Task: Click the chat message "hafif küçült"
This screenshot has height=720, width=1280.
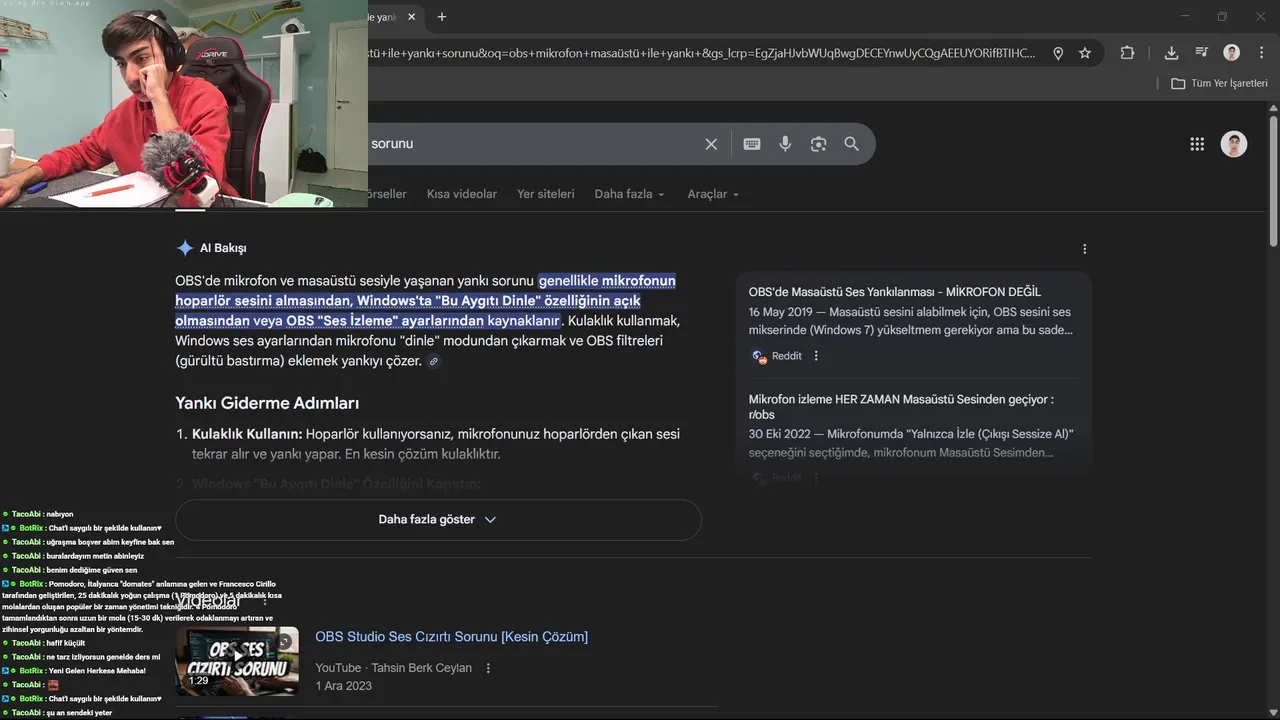Action: [x=65, y=643]
